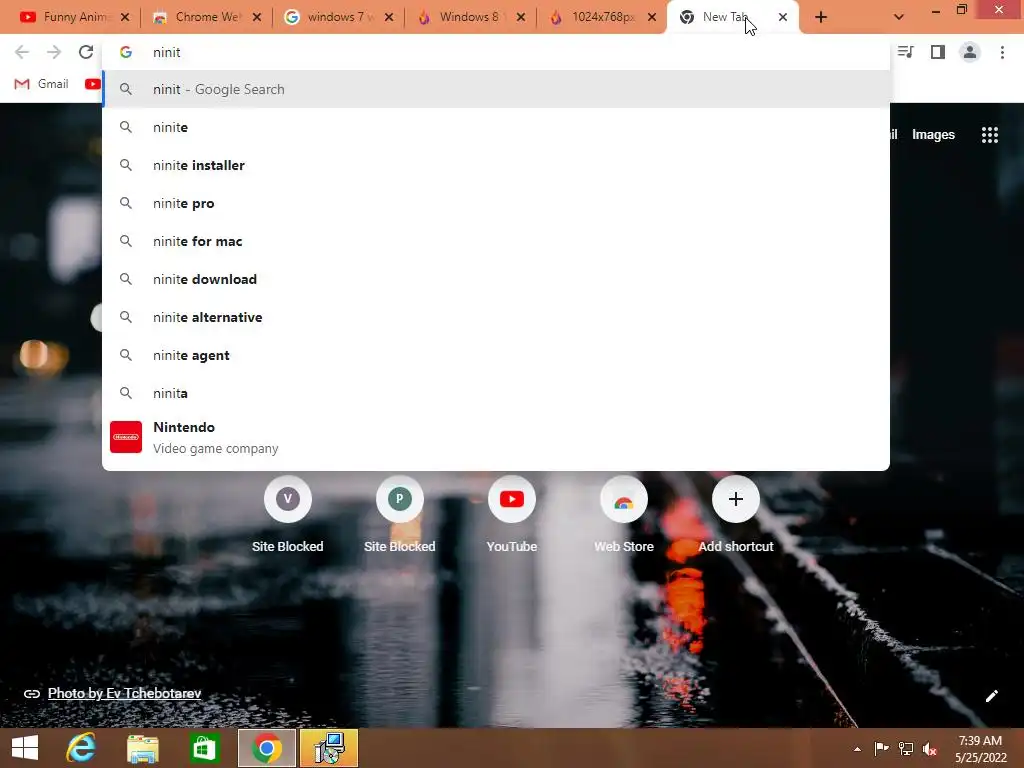Click the Windows Start button
Screen dimensions: 1024x768
point(25,748)
